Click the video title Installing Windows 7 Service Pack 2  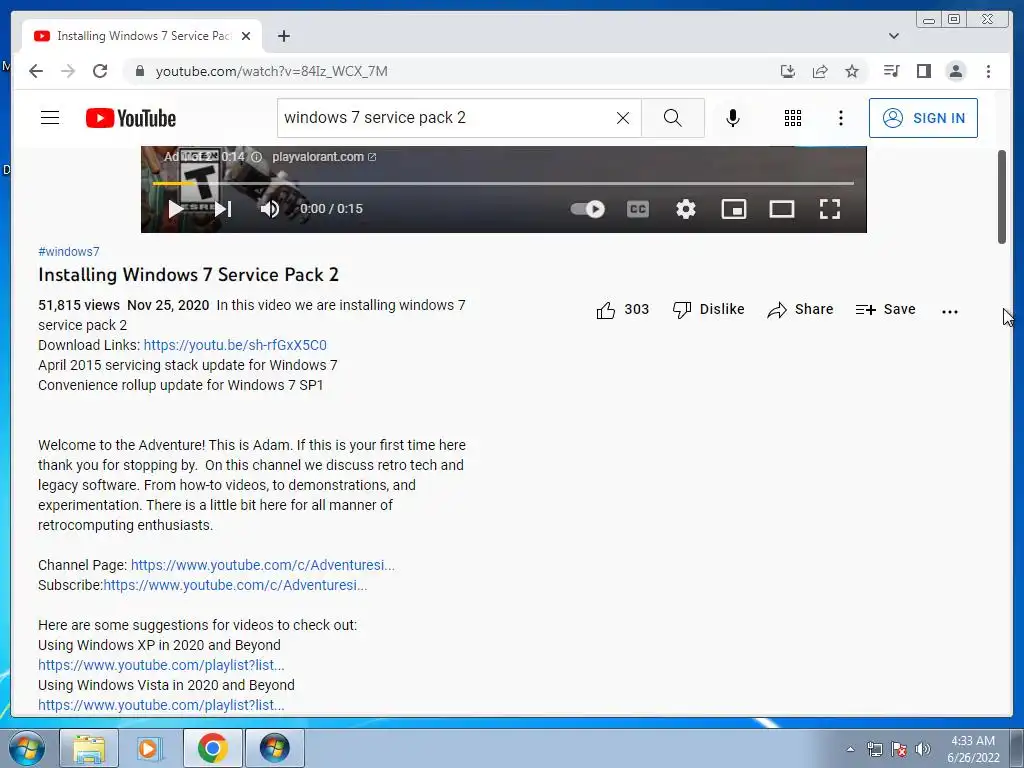pos(188,275)
